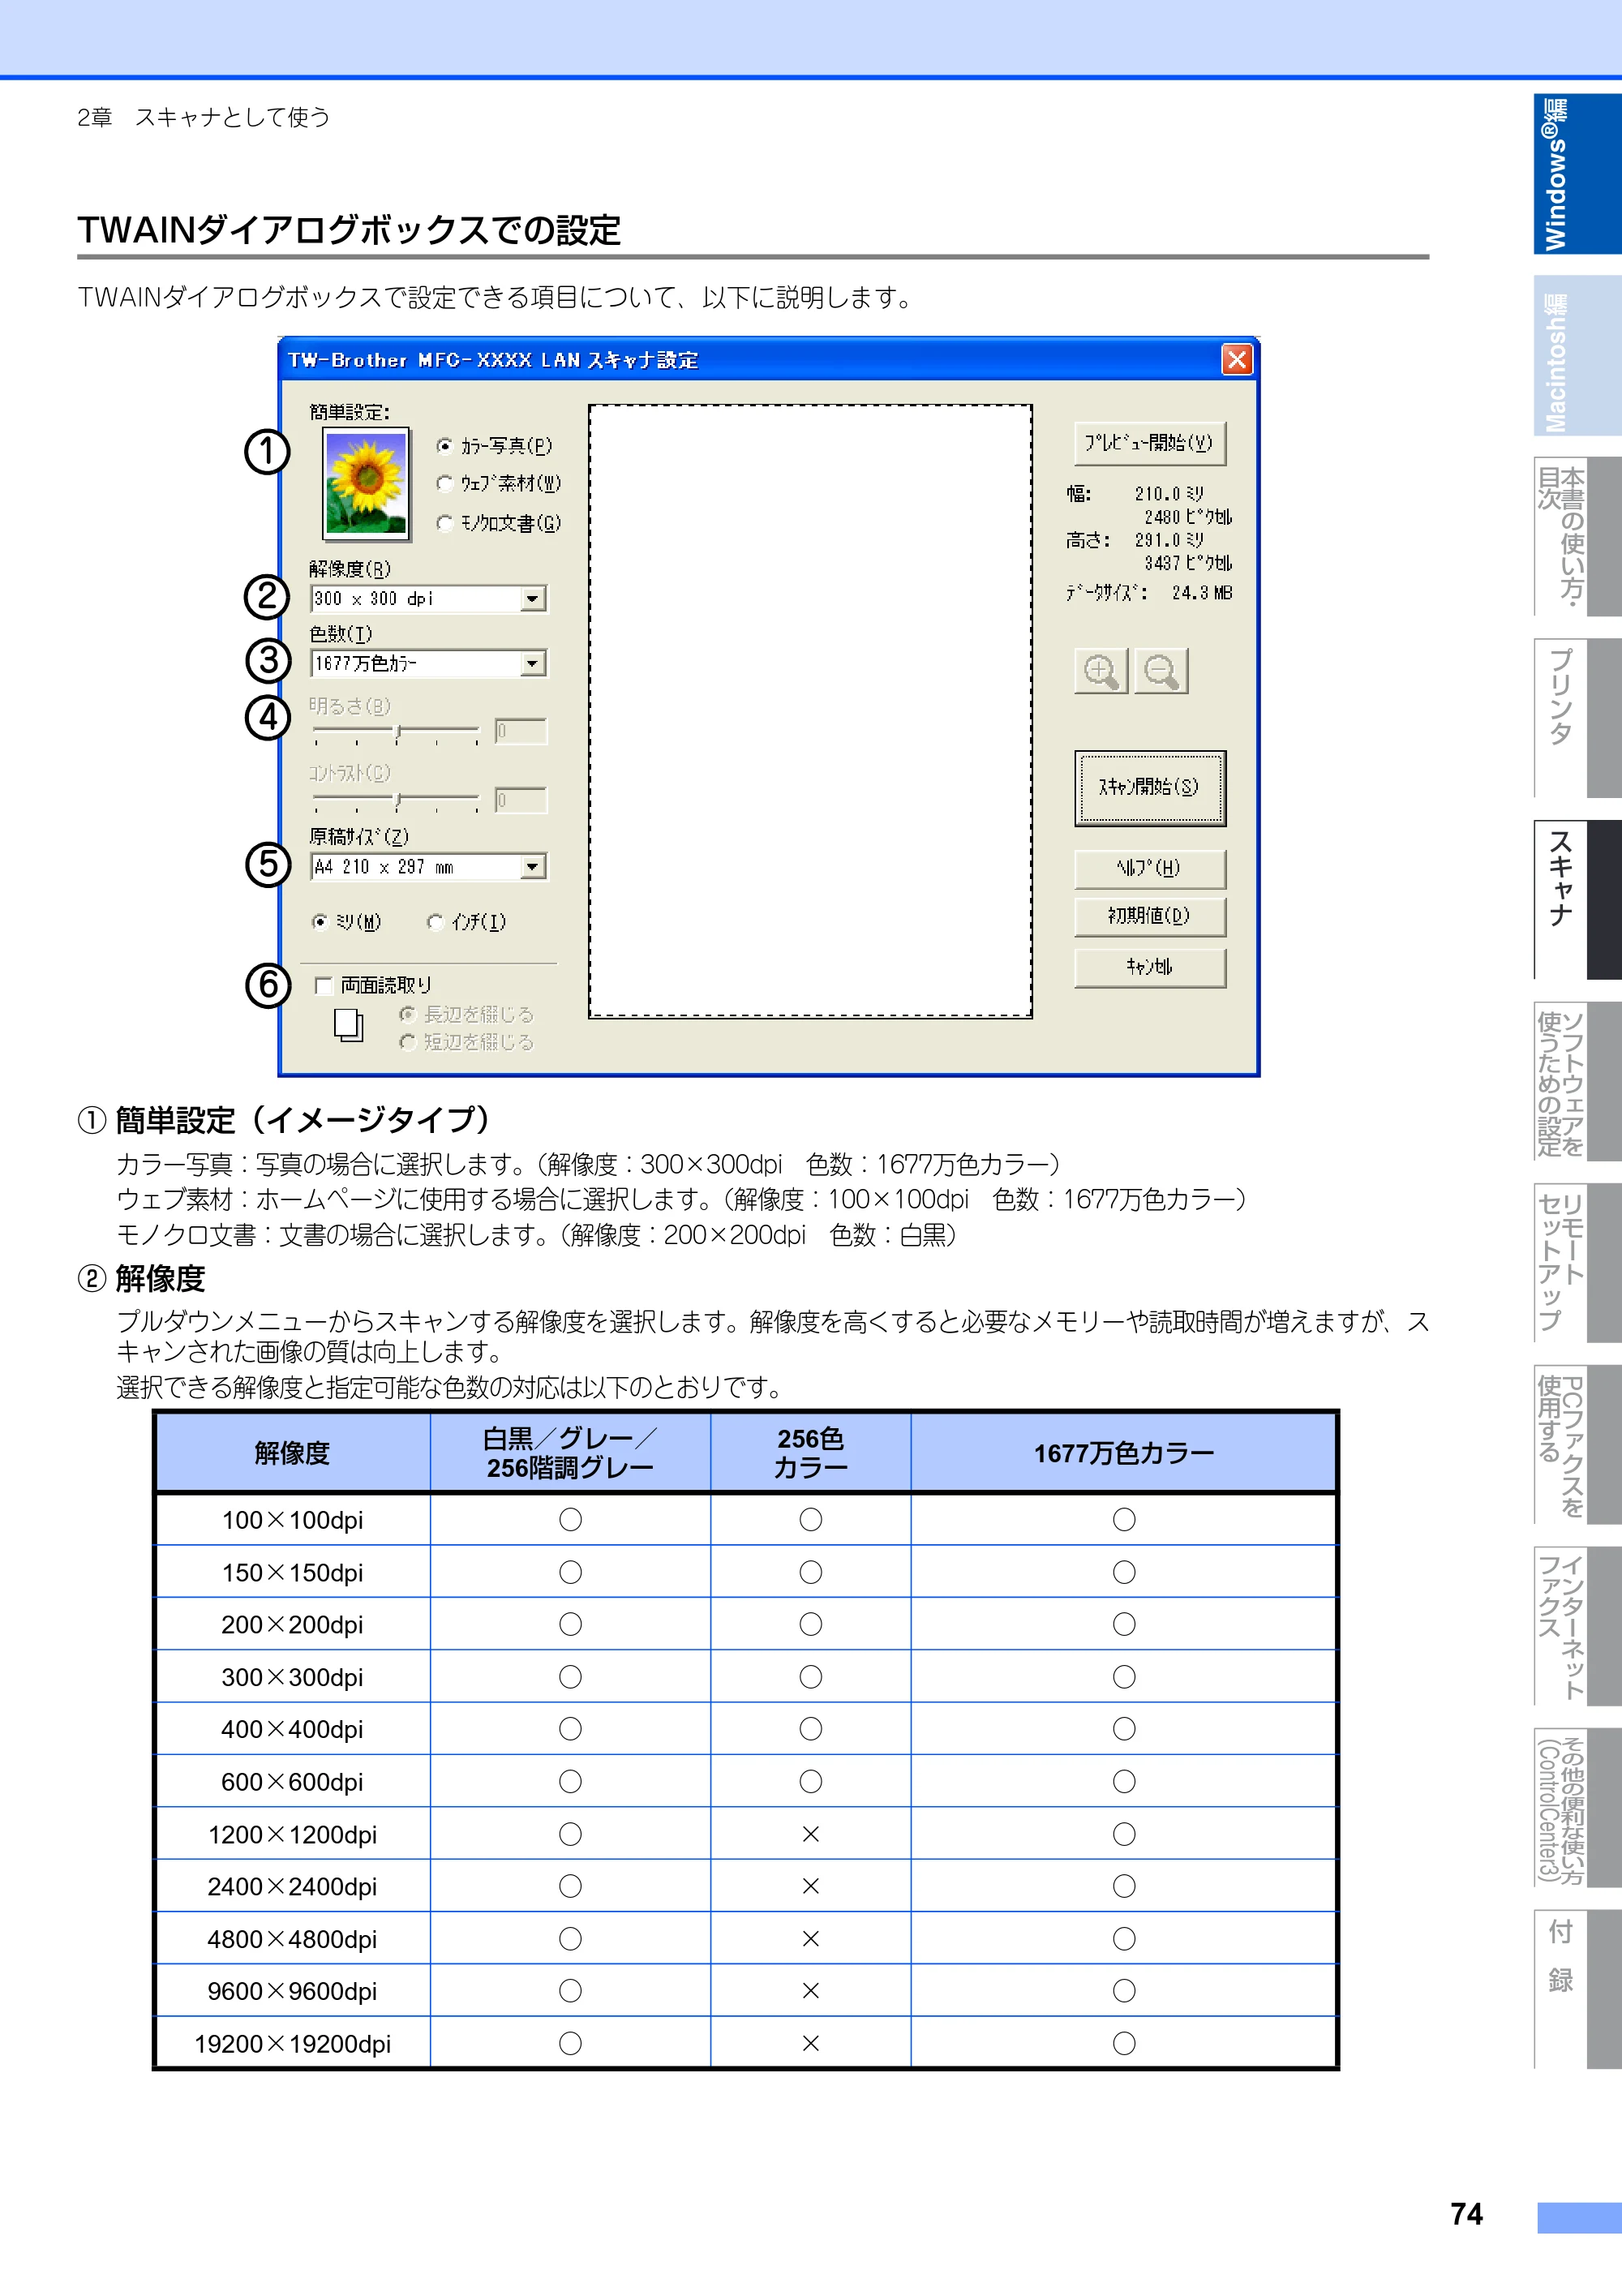Viewport: 1622px width, 2296px height.
Task: Open the 付録 side tab
Action: point(1577,1989)
